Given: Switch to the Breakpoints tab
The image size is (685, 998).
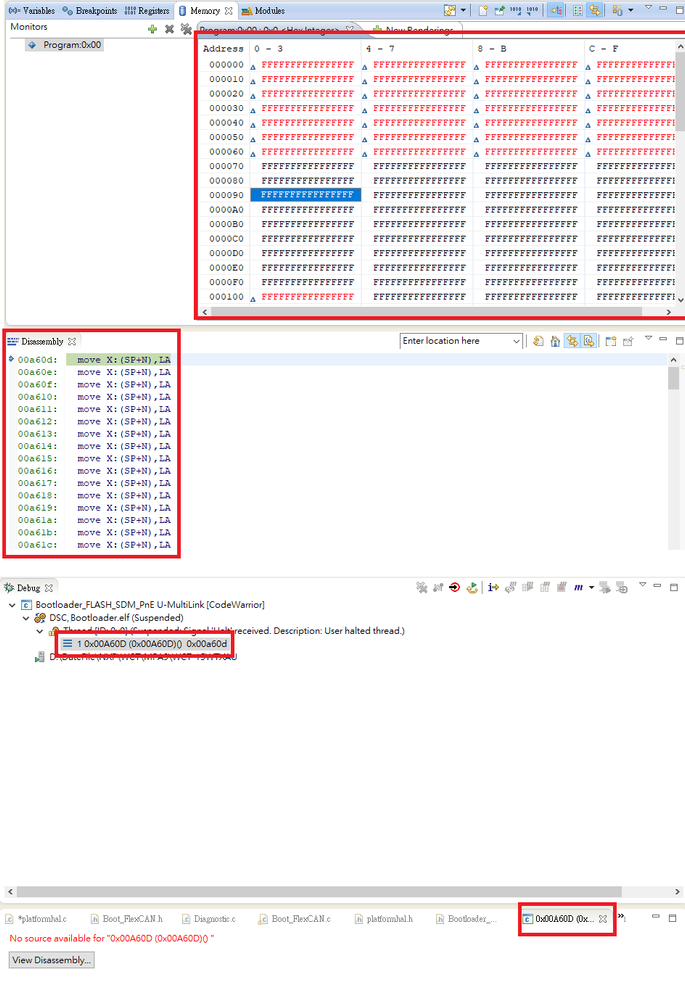Looking at the screenshot, I should point(90,11).
